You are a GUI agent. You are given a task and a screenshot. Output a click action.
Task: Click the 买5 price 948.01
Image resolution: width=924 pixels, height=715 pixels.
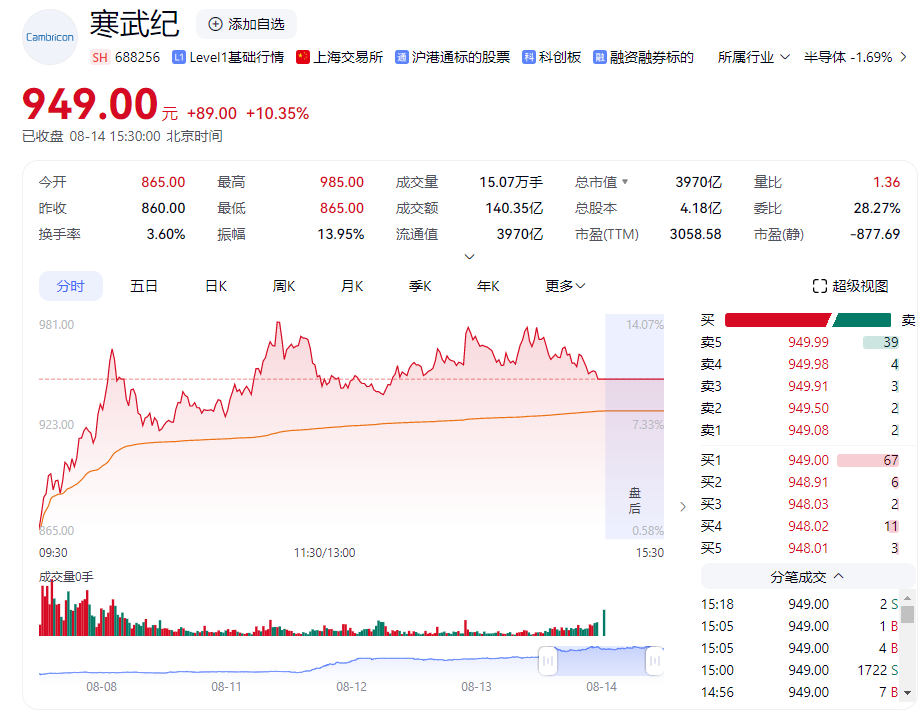coord(808,548)
